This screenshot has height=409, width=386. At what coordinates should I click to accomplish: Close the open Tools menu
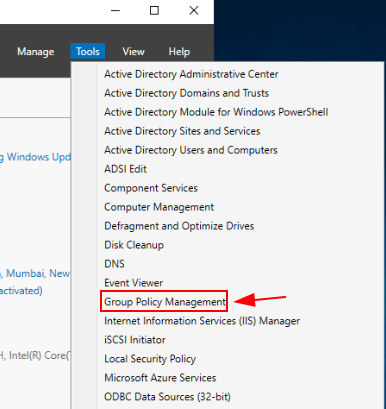click(88, 51)
